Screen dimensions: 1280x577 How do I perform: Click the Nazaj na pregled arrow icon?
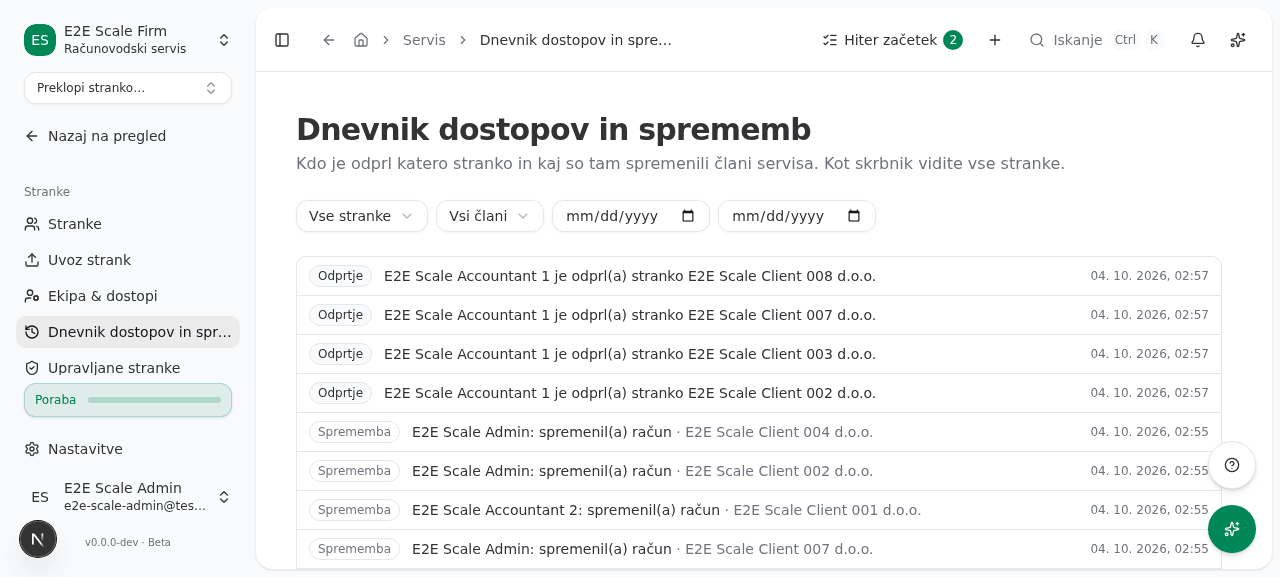[x=32, y=136]
